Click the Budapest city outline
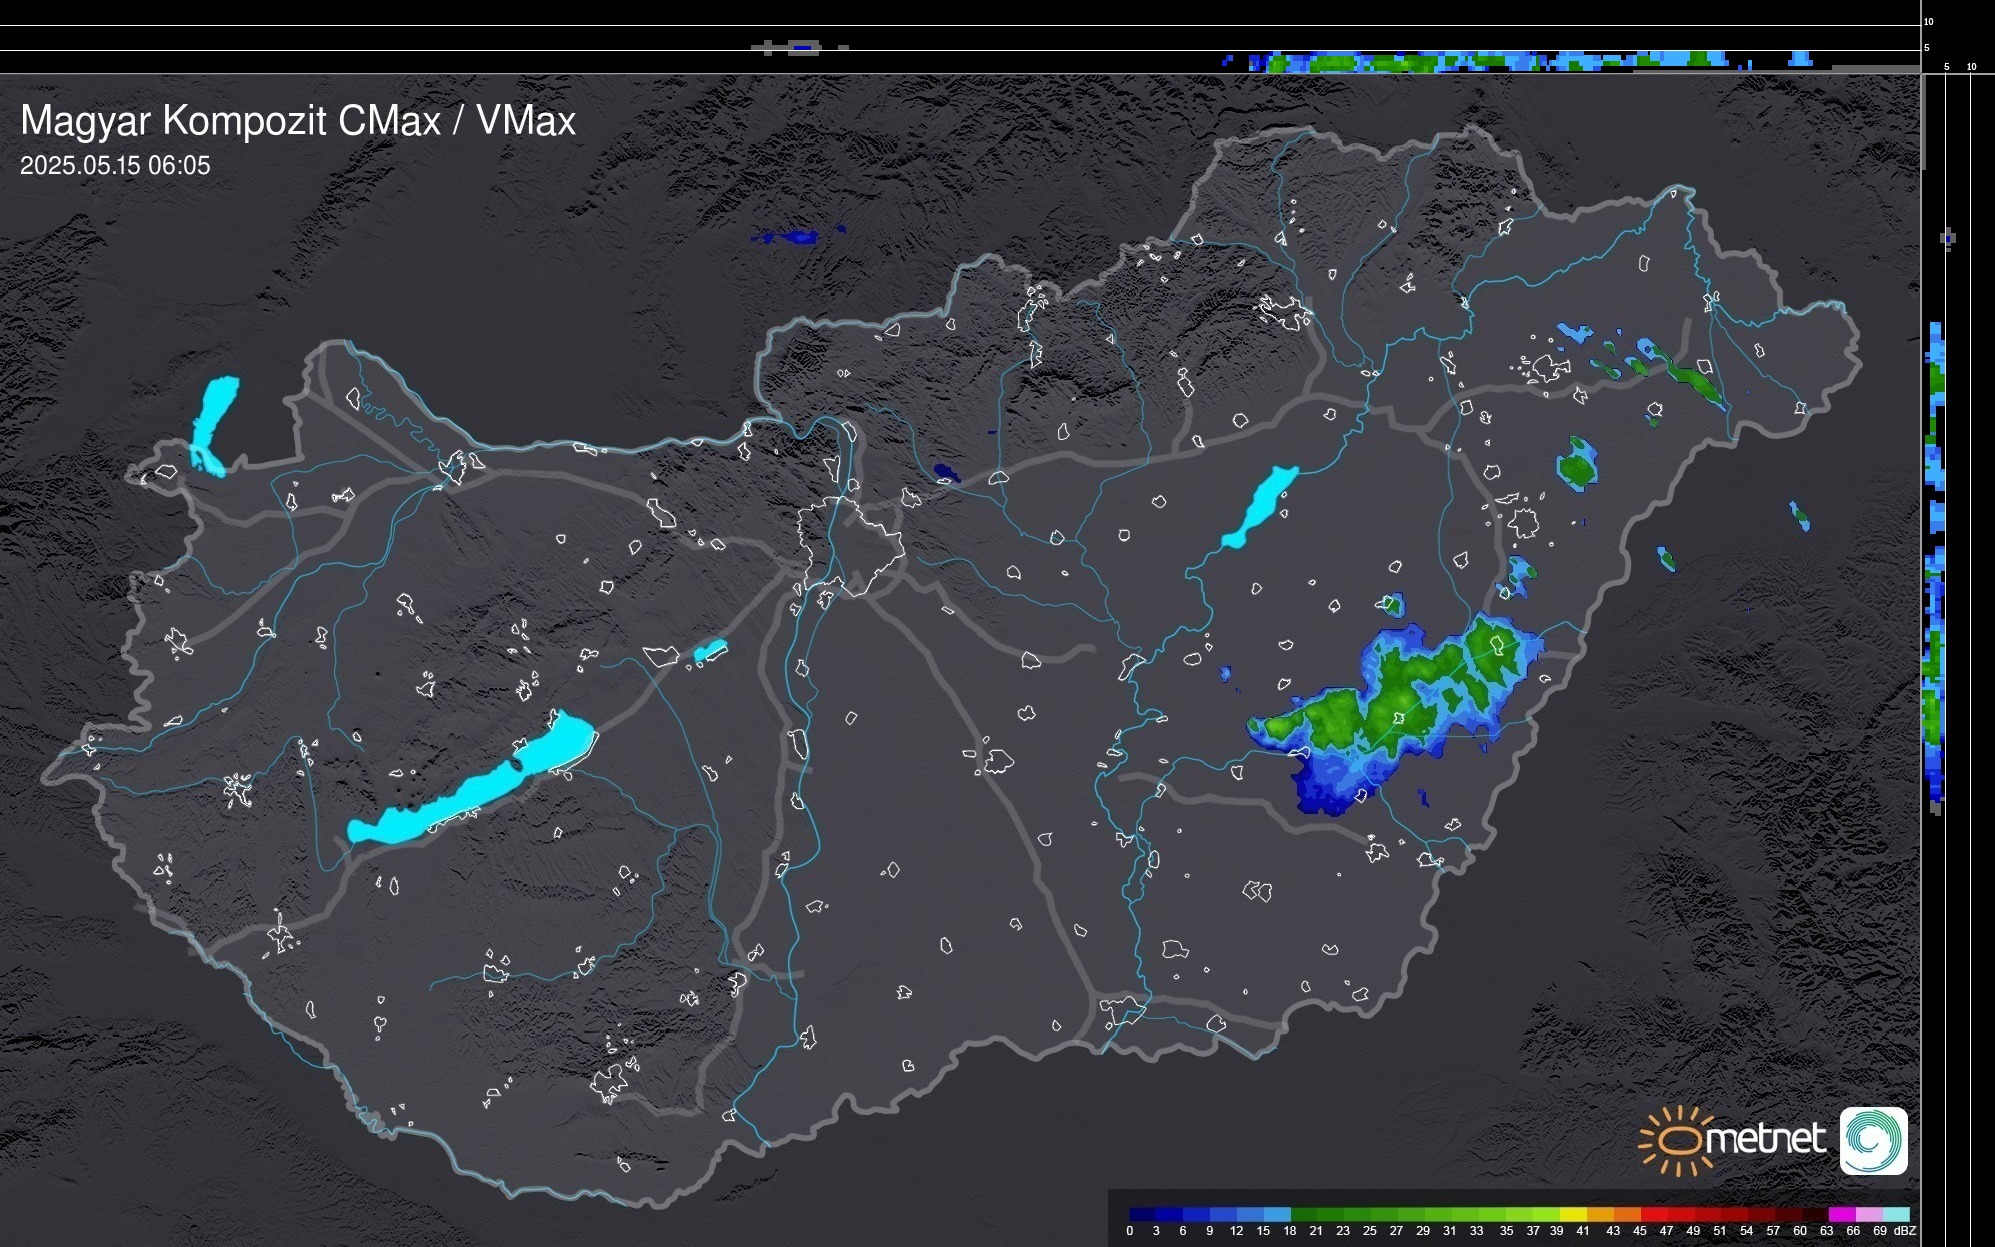The width and height of the screenshot is (1995, 1247). pos(850,545)
